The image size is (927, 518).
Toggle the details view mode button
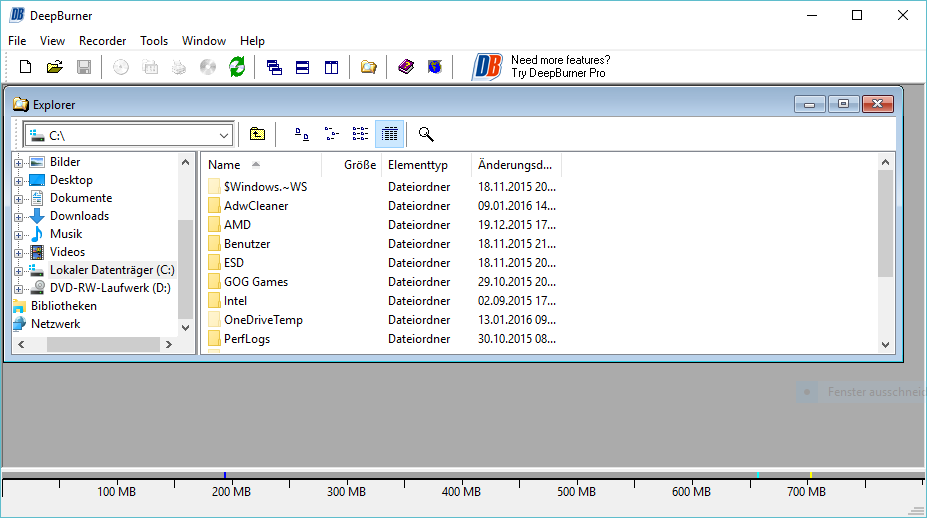390,134
